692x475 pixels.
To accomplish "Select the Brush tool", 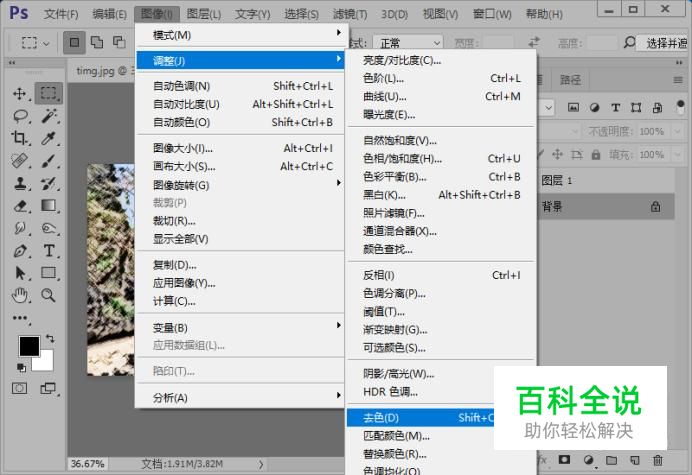I will click(x=49, y=161).
